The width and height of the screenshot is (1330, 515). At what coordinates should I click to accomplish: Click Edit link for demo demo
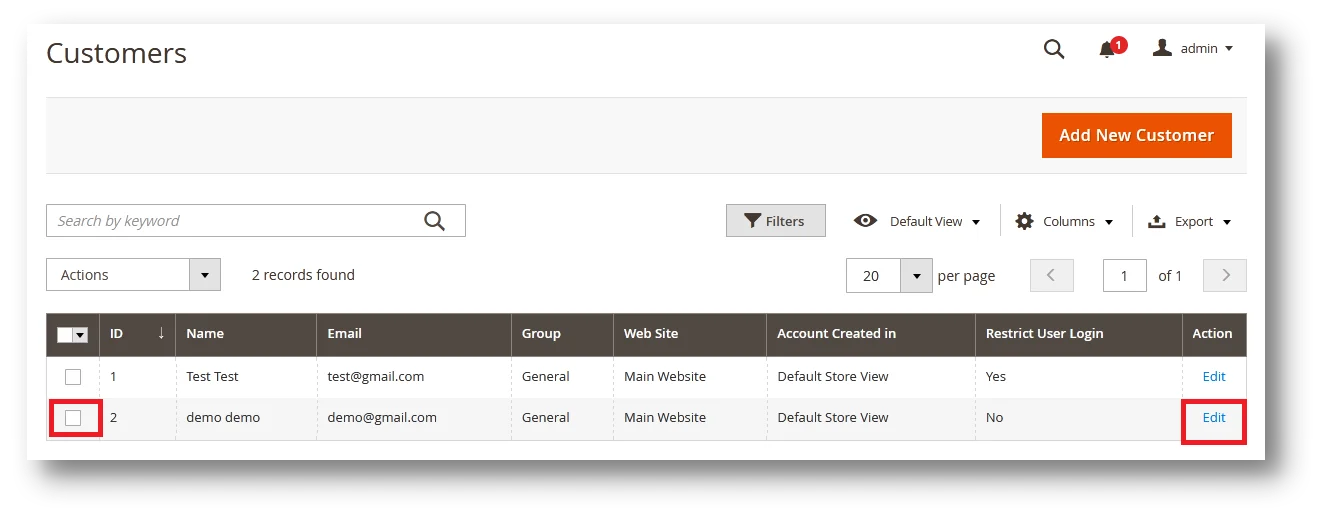tap(1214, 418)
